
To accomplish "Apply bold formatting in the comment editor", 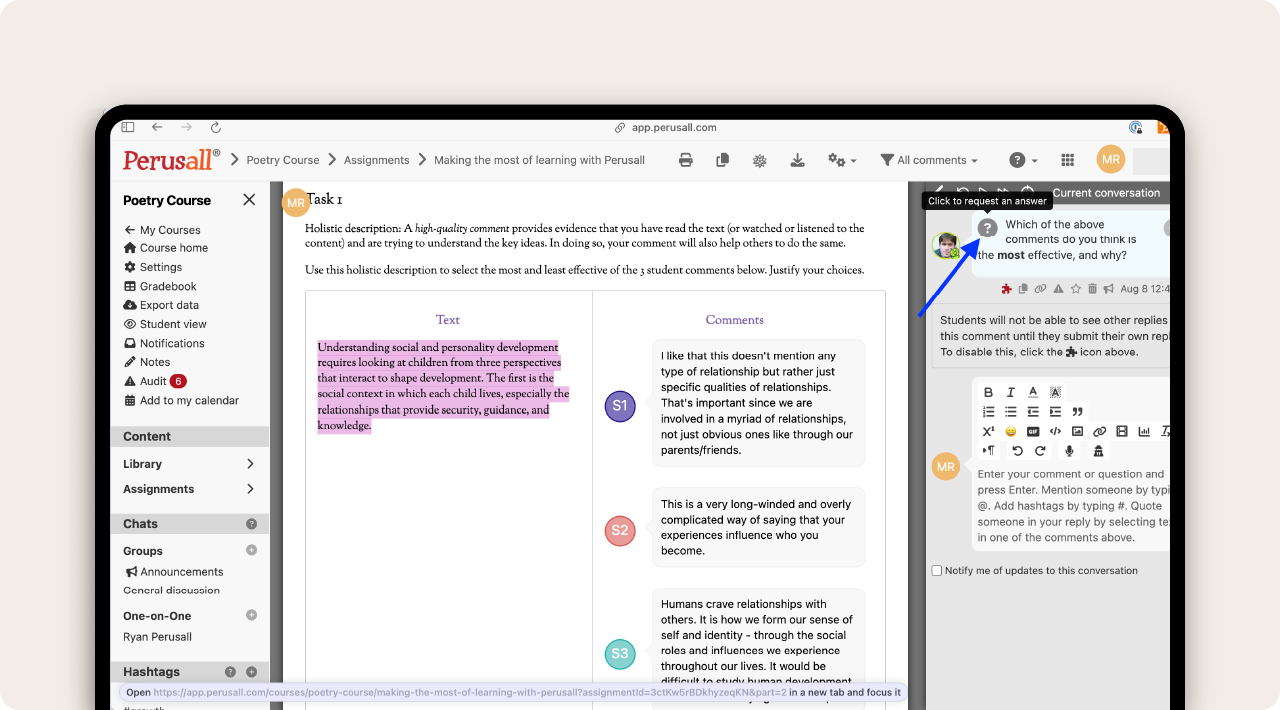I will pos(988,392).
